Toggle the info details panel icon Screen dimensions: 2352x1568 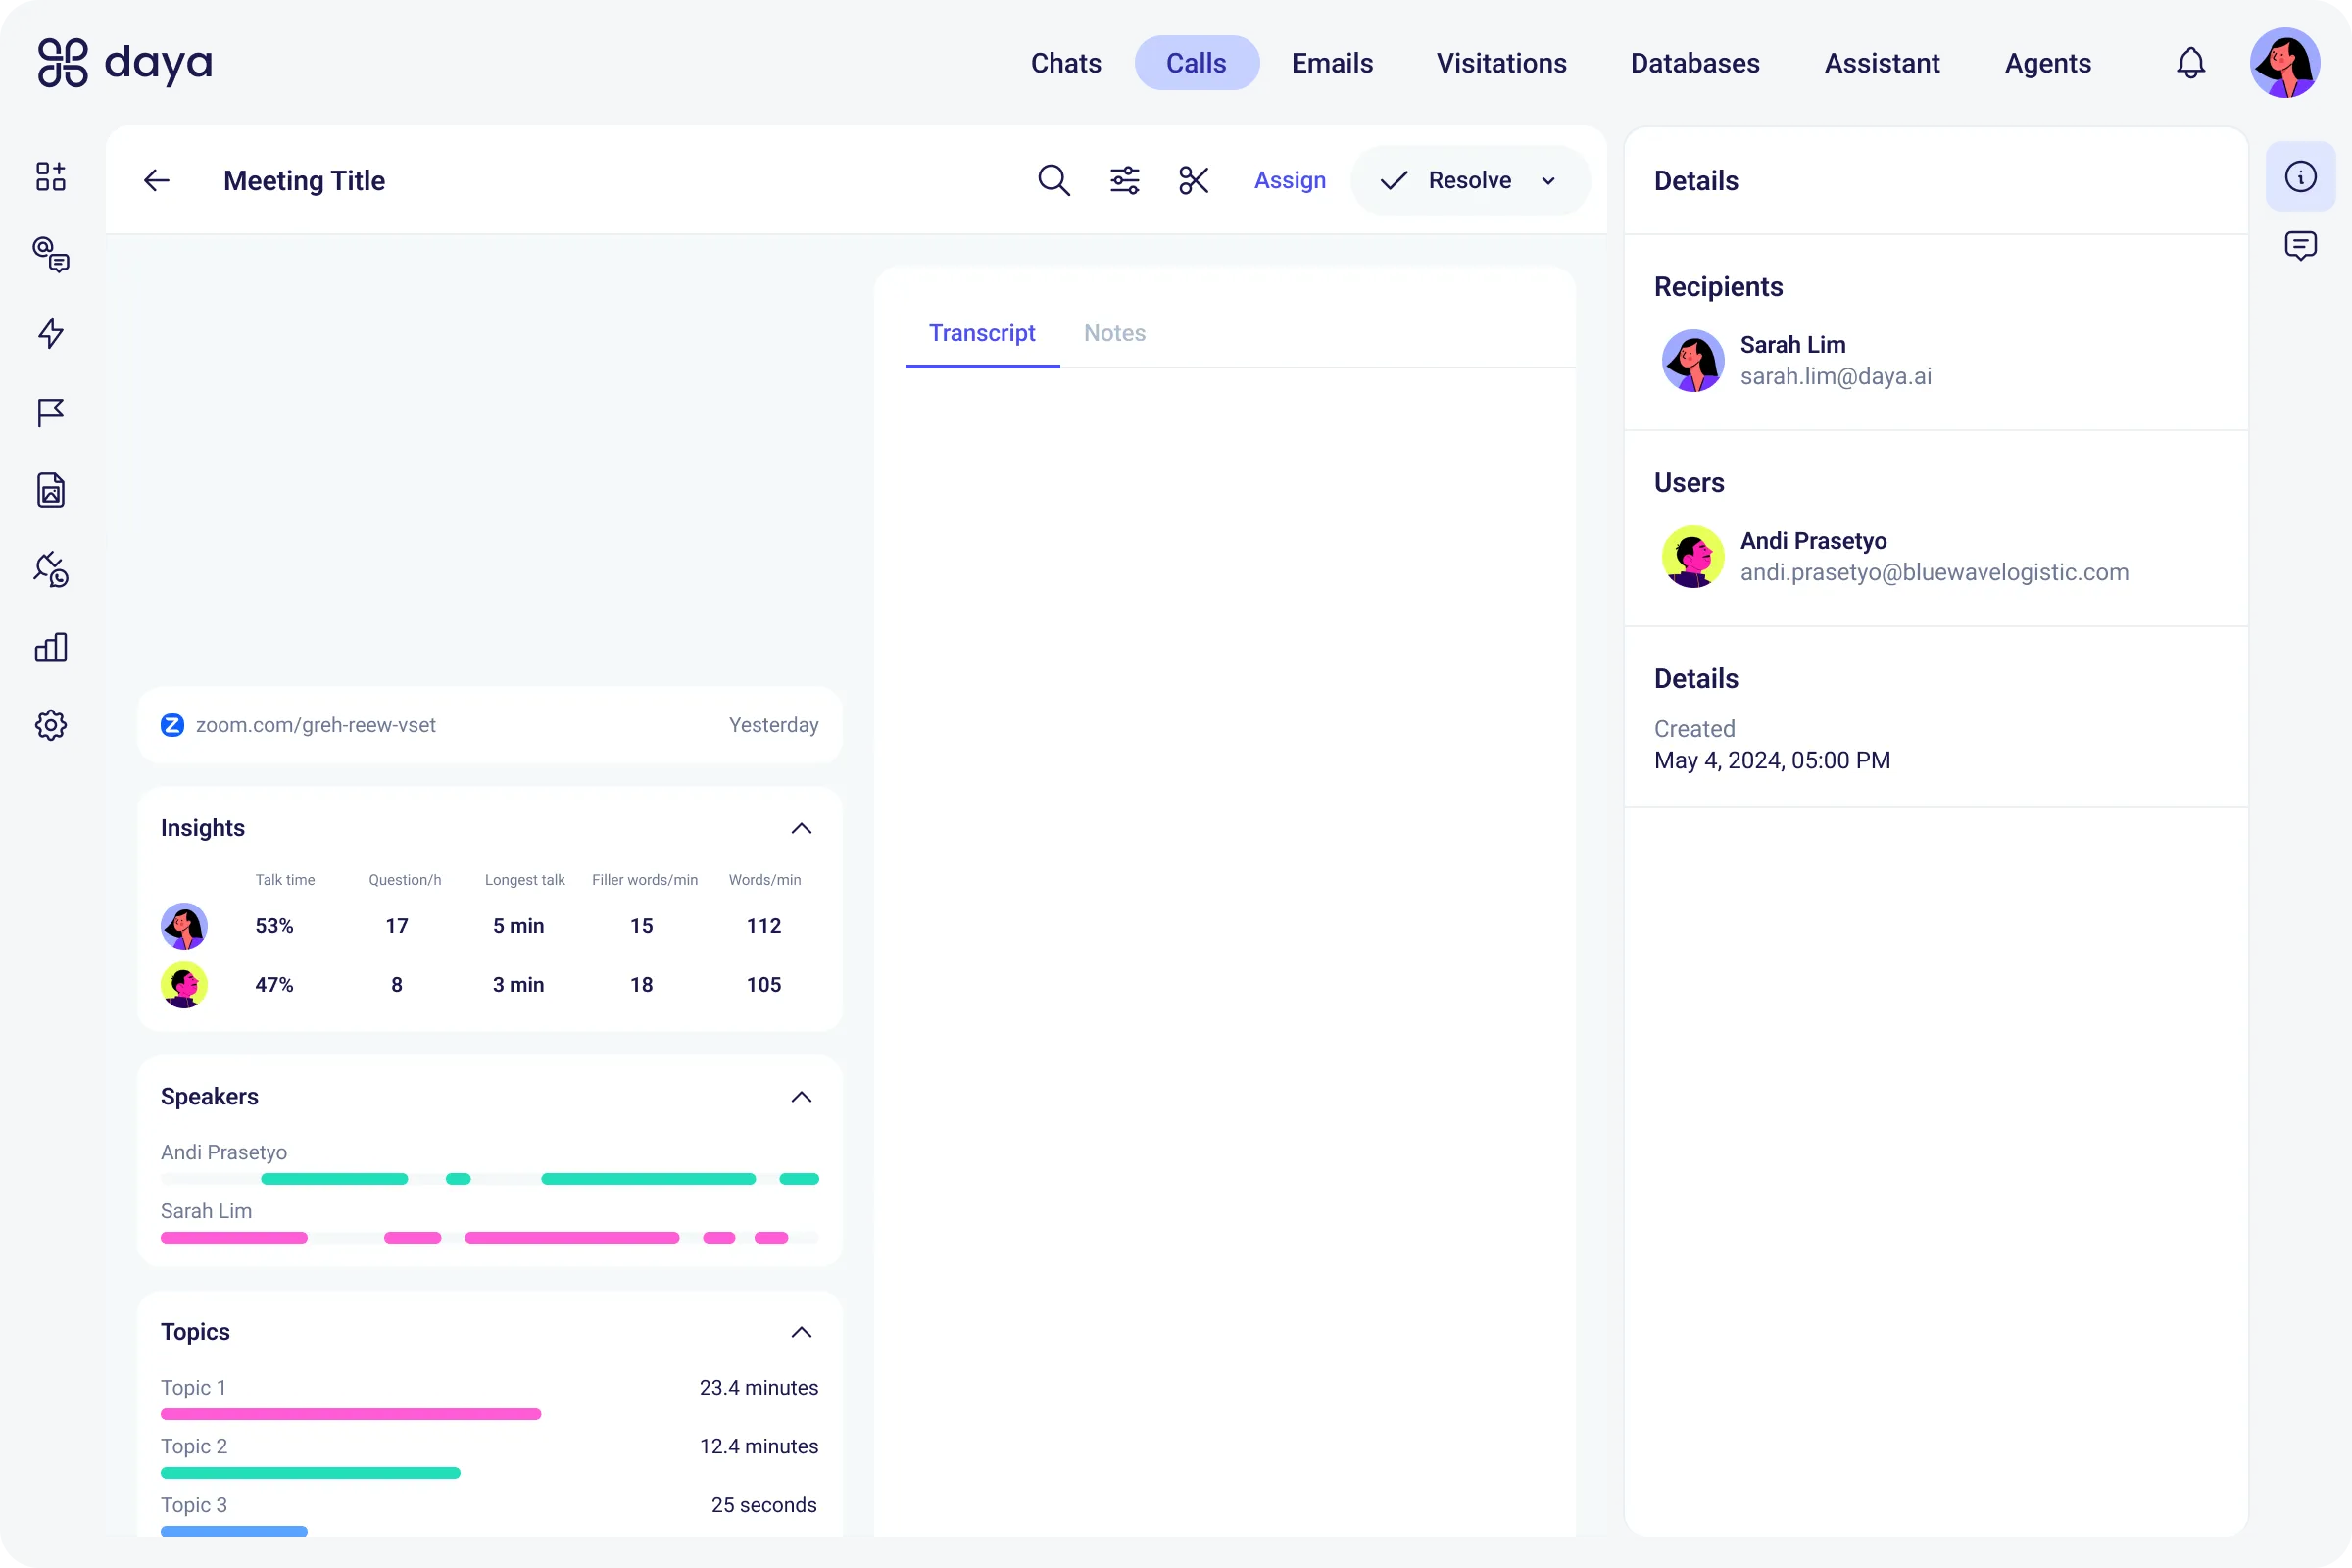click(x=2300, y=177)
